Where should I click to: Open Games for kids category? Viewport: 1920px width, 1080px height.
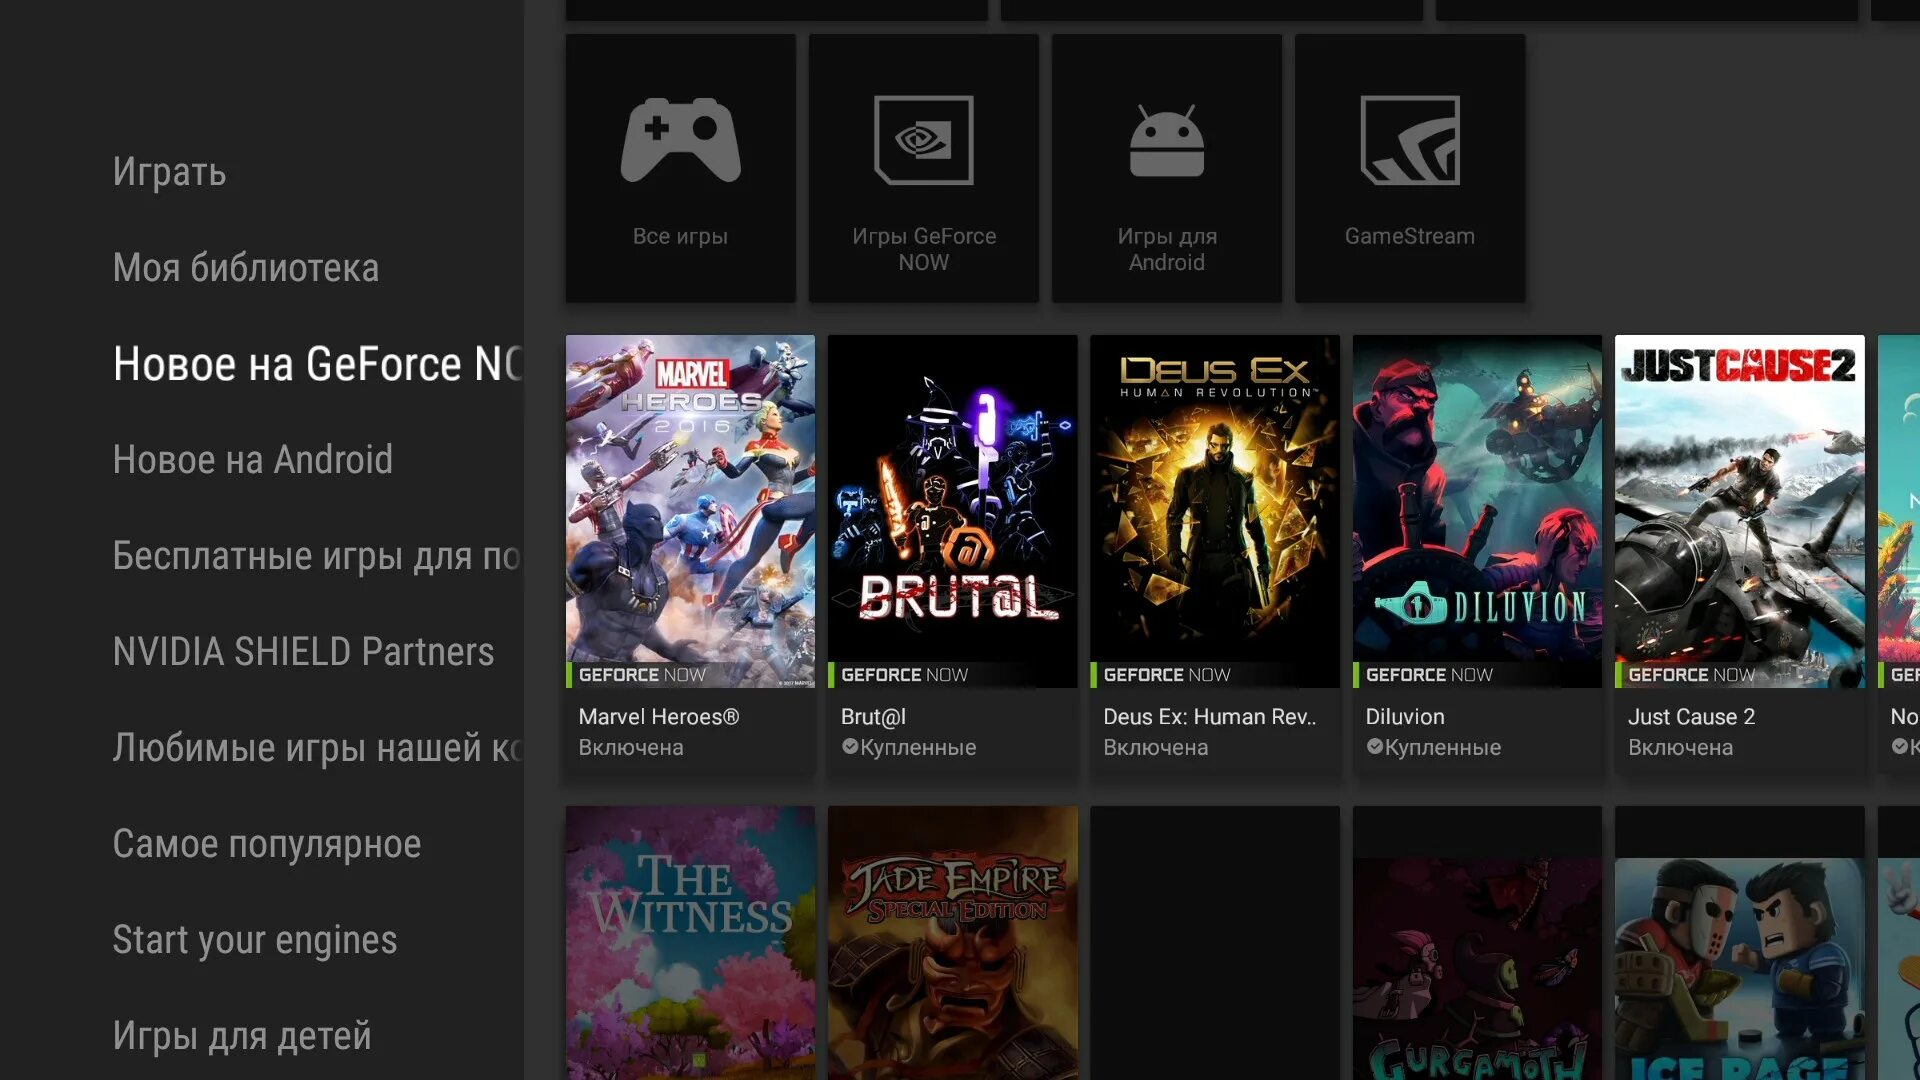pos(241,1036)
